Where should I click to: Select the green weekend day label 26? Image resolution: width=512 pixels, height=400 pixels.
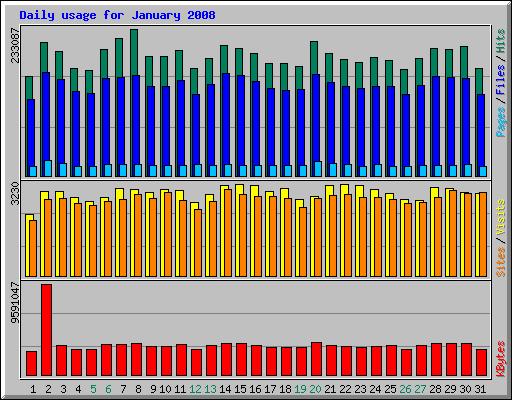(405, 389)
